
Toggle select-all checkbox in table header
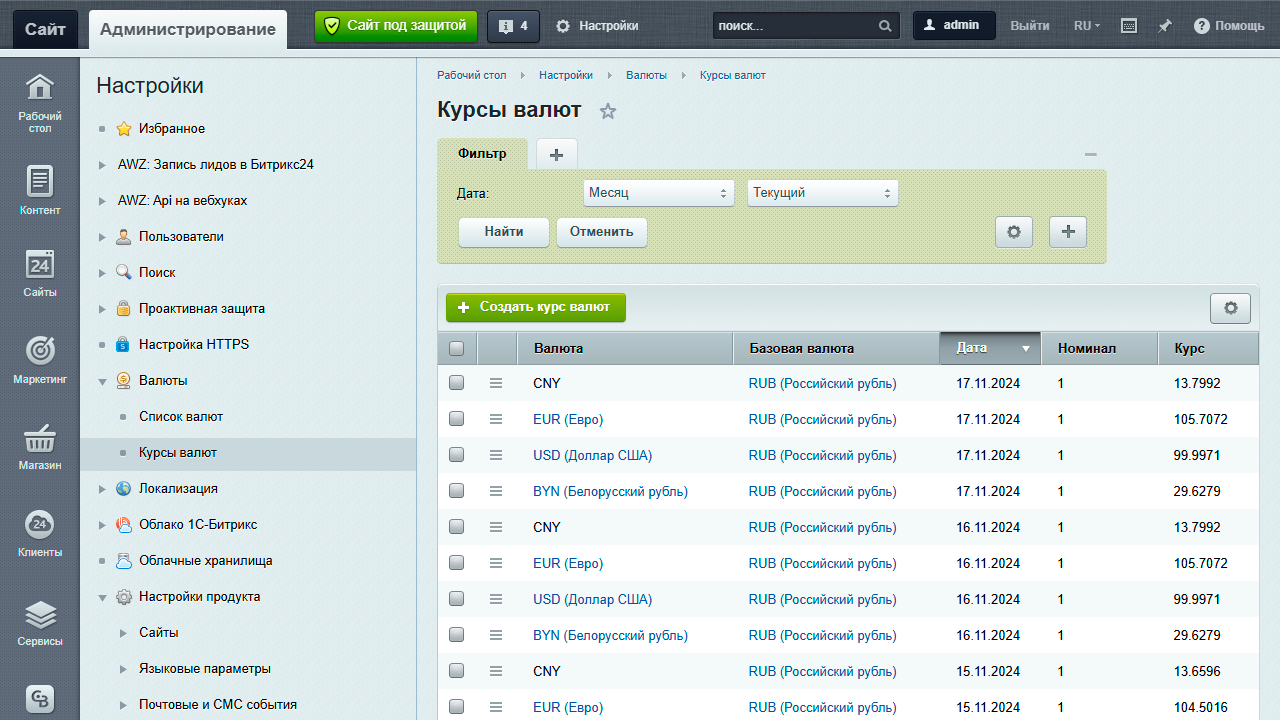click(457, 349)
